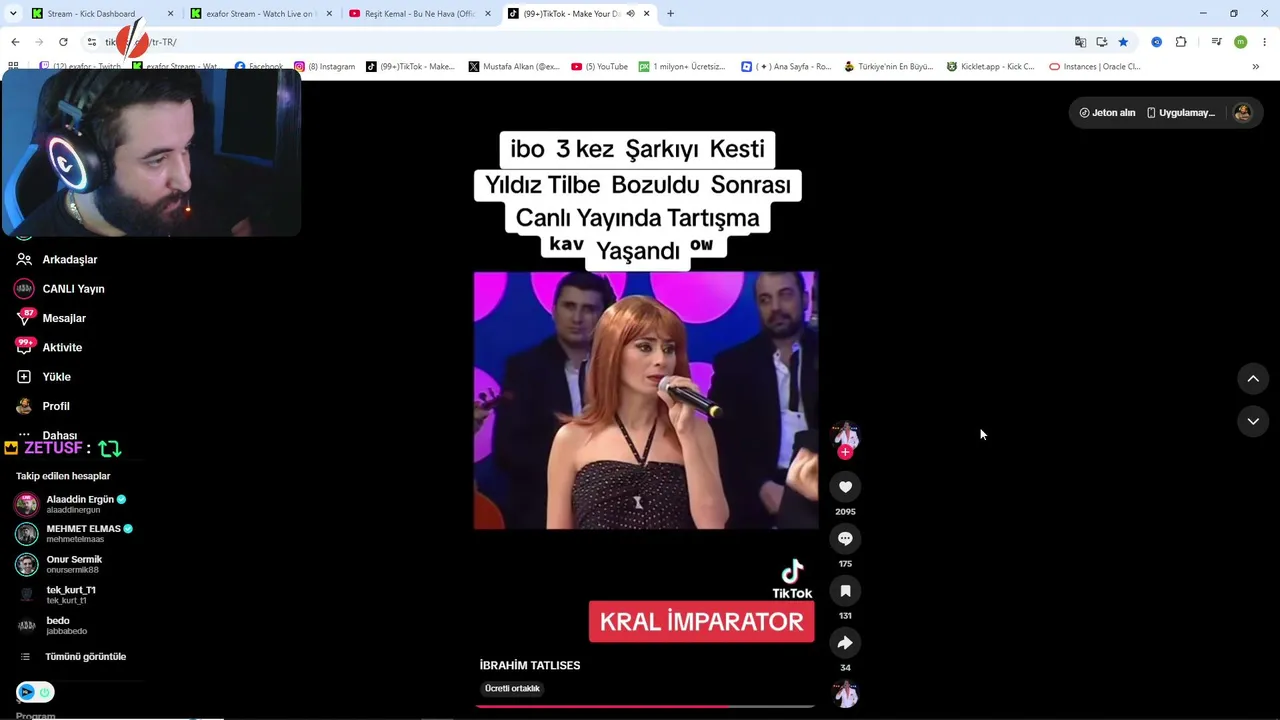
Task: Close the TikTok browser tab
Action: point(647,14)
